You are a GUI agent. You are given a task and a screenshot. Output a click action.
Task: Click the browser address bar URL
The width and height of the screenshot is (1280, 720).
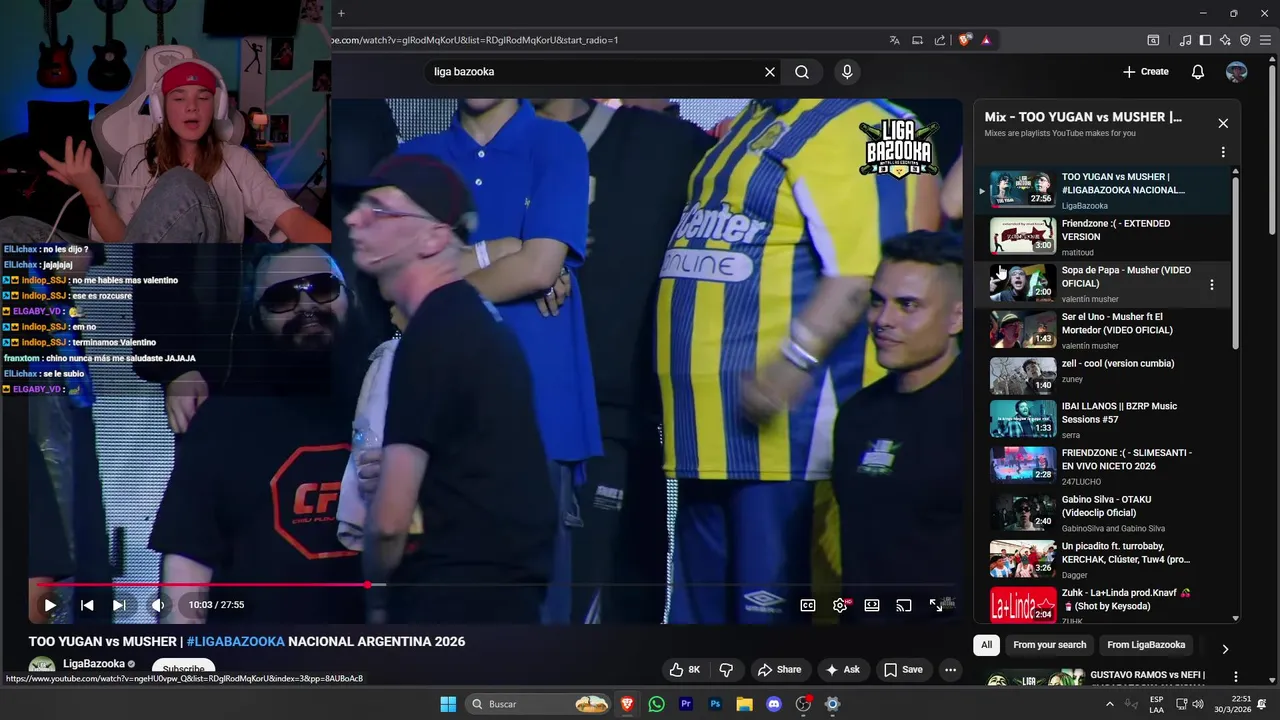(x=475, y=40)
